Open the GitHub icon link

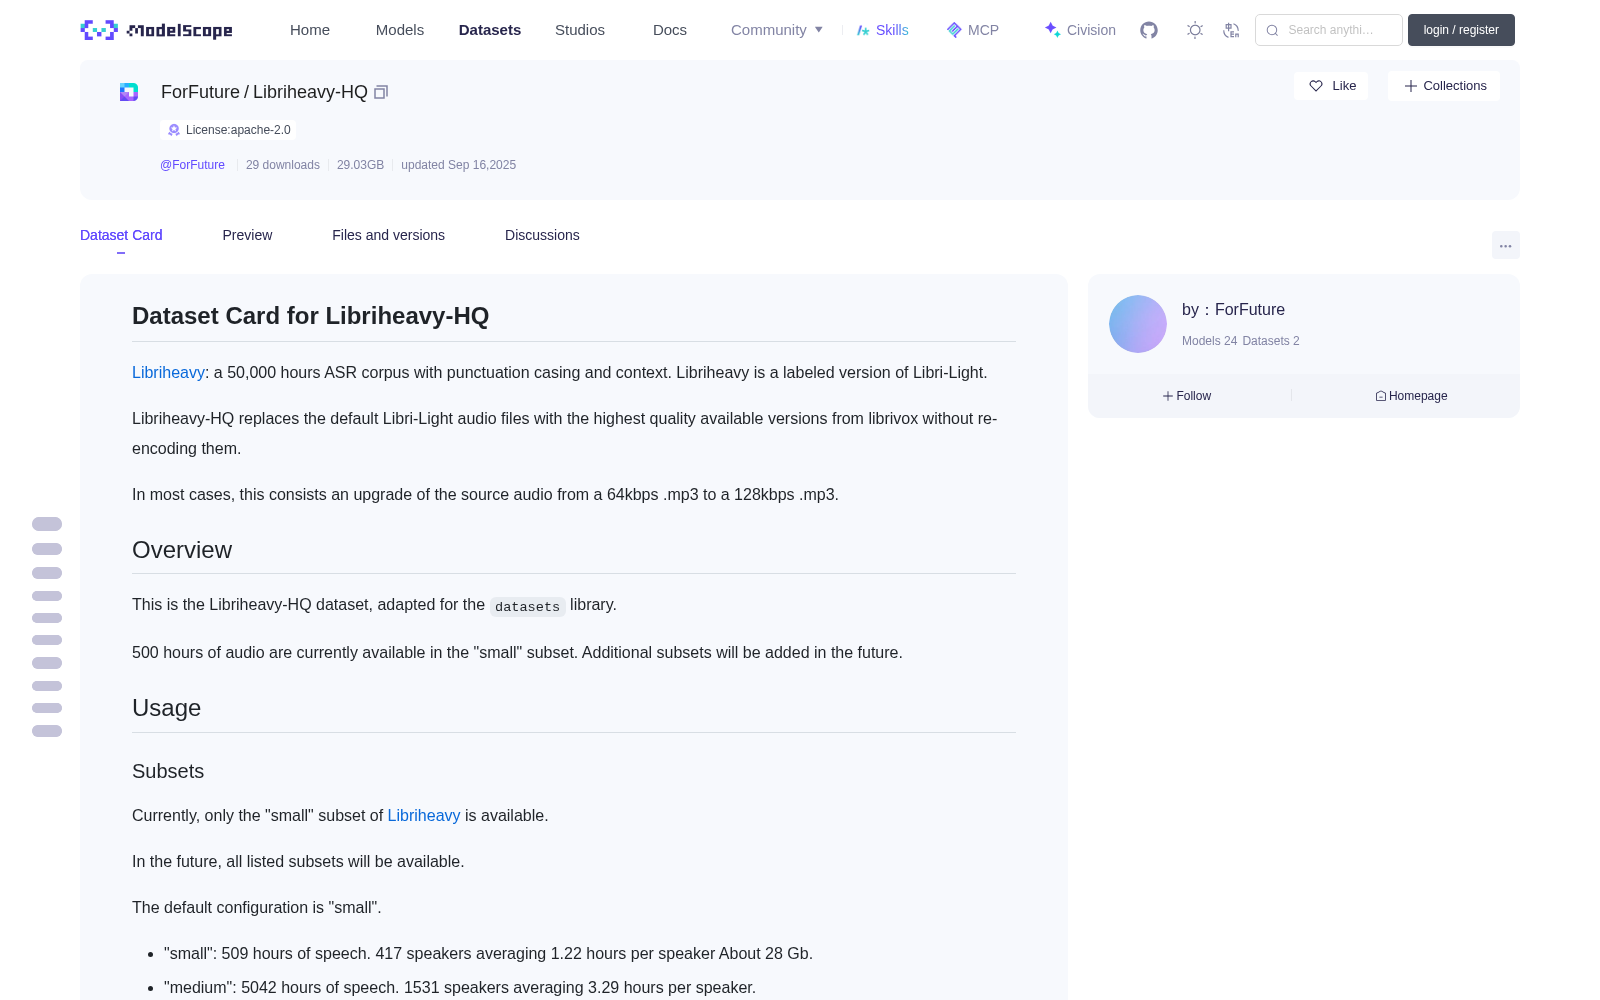tap(1149, 30)
